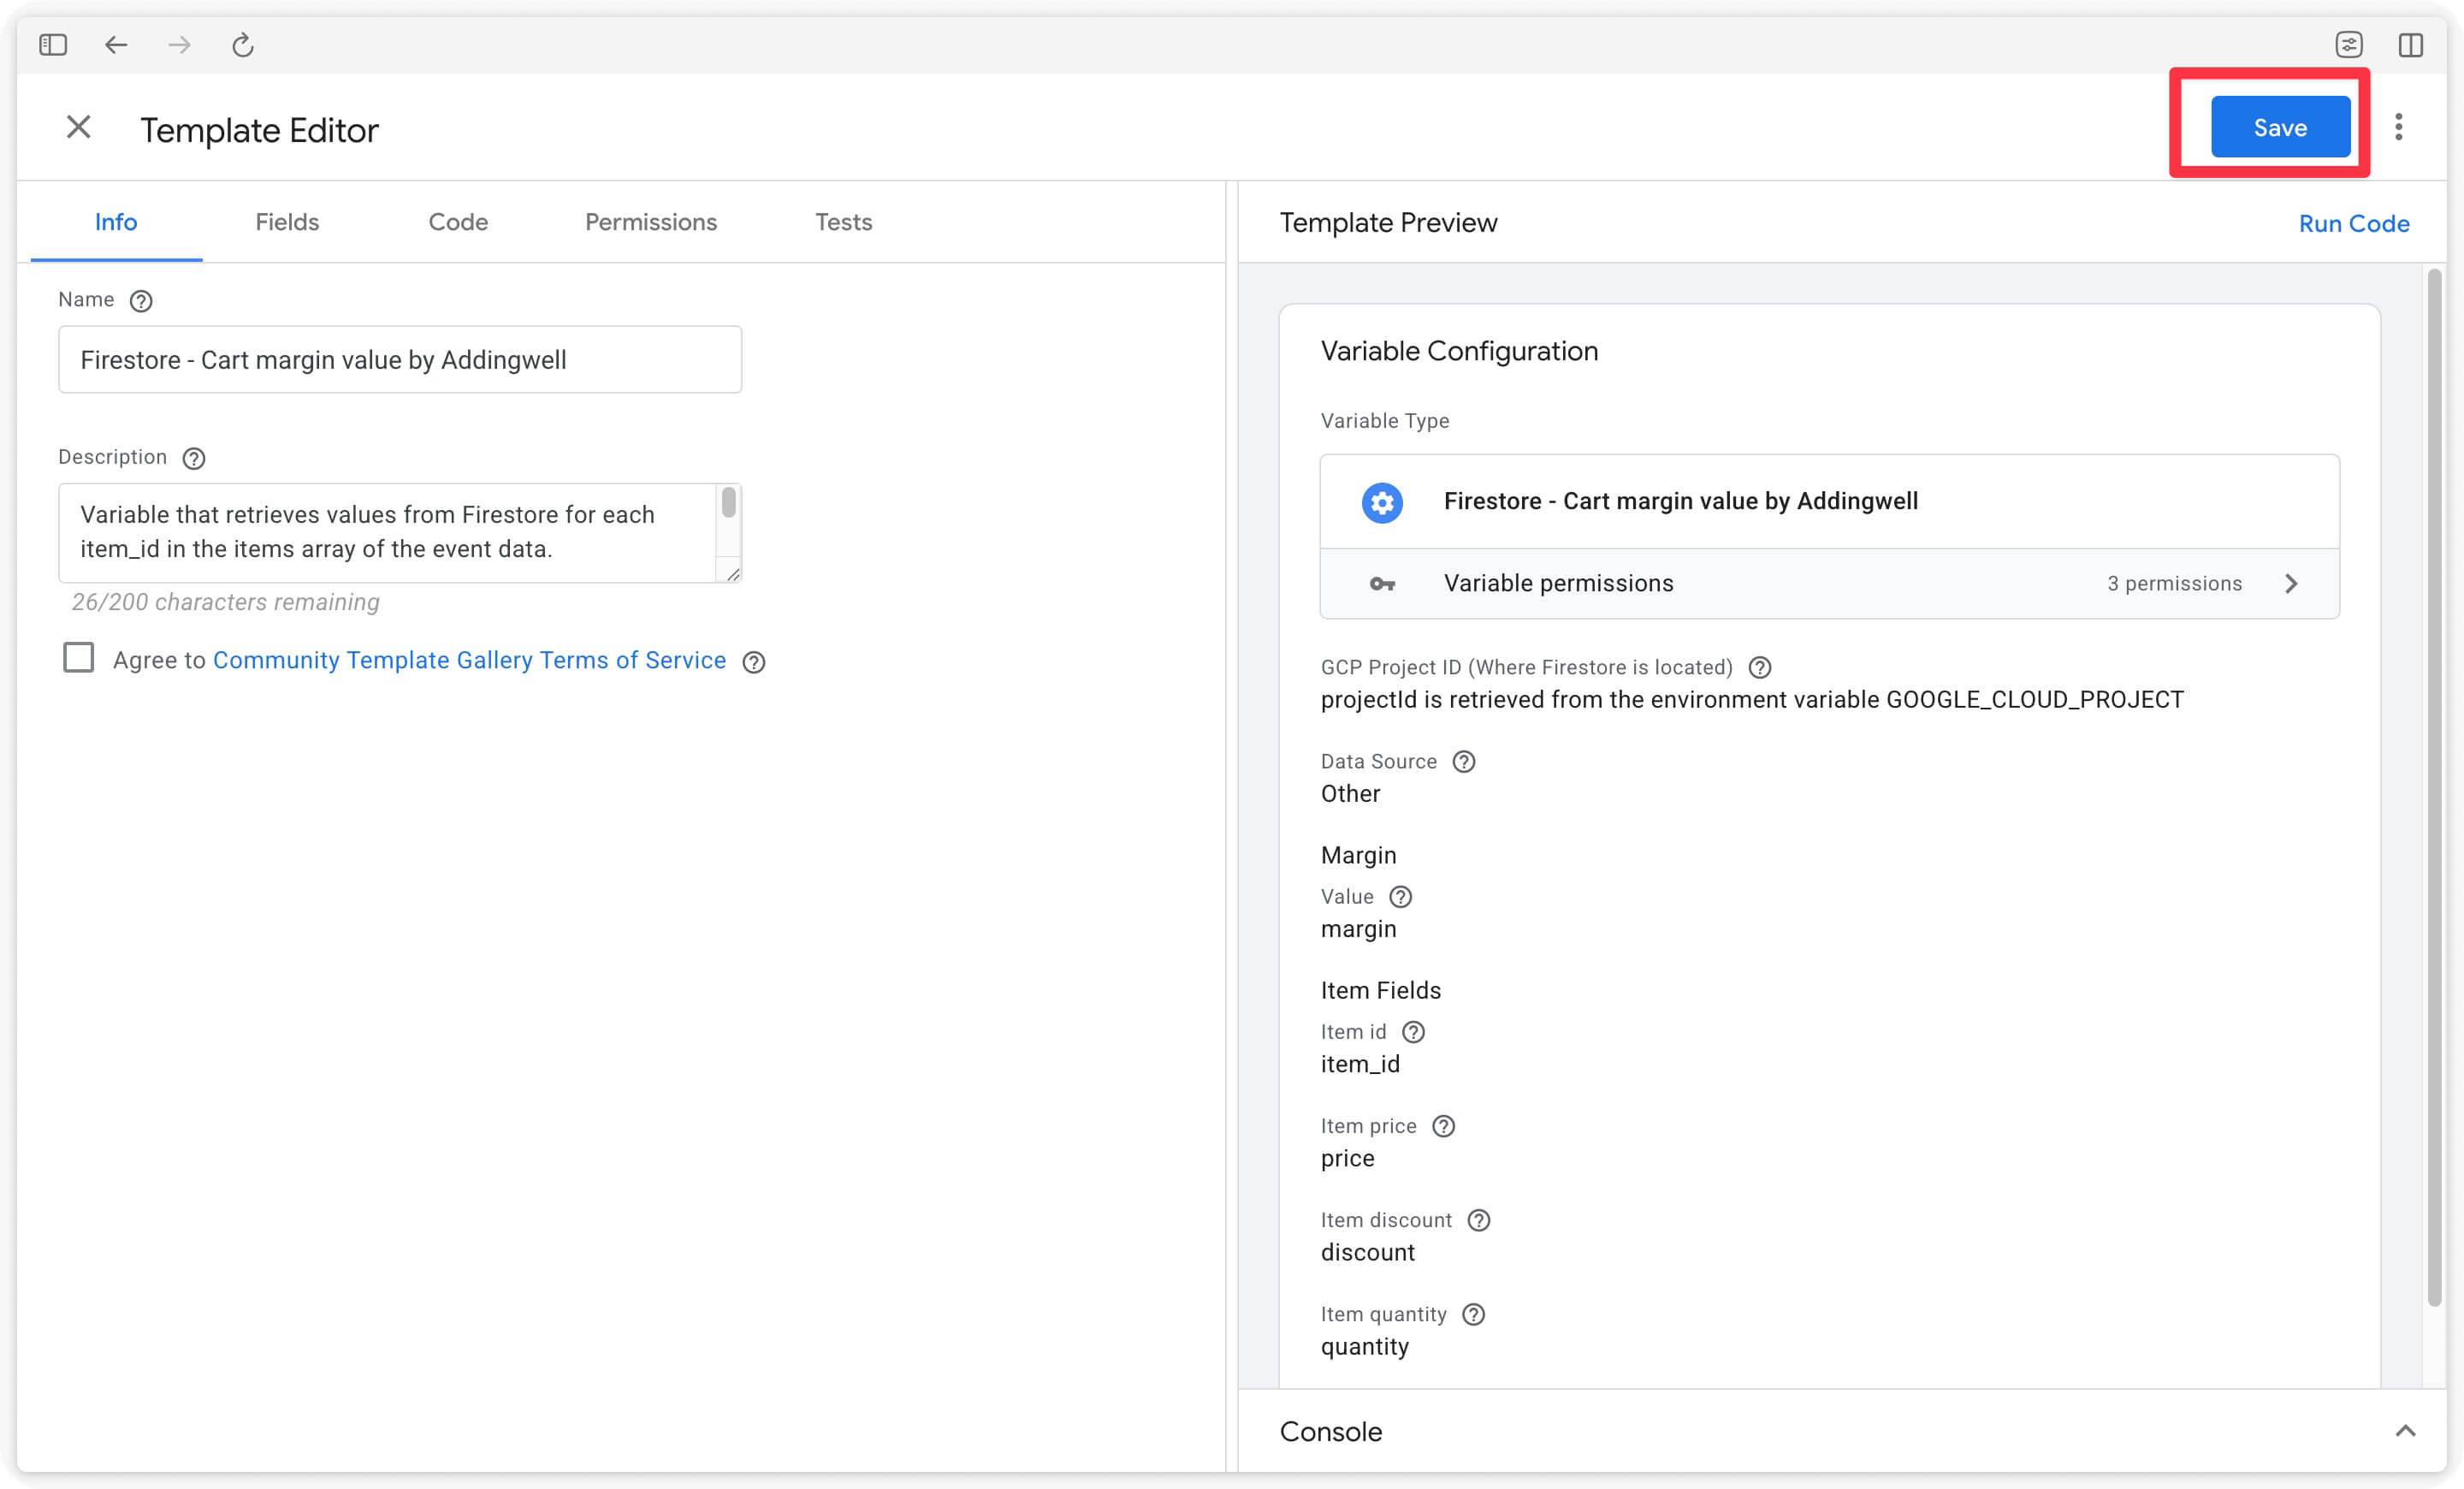Click help icon next to Item discount
The height and width of the screenshot is (1489, 2464).
pos(1479,1220)
